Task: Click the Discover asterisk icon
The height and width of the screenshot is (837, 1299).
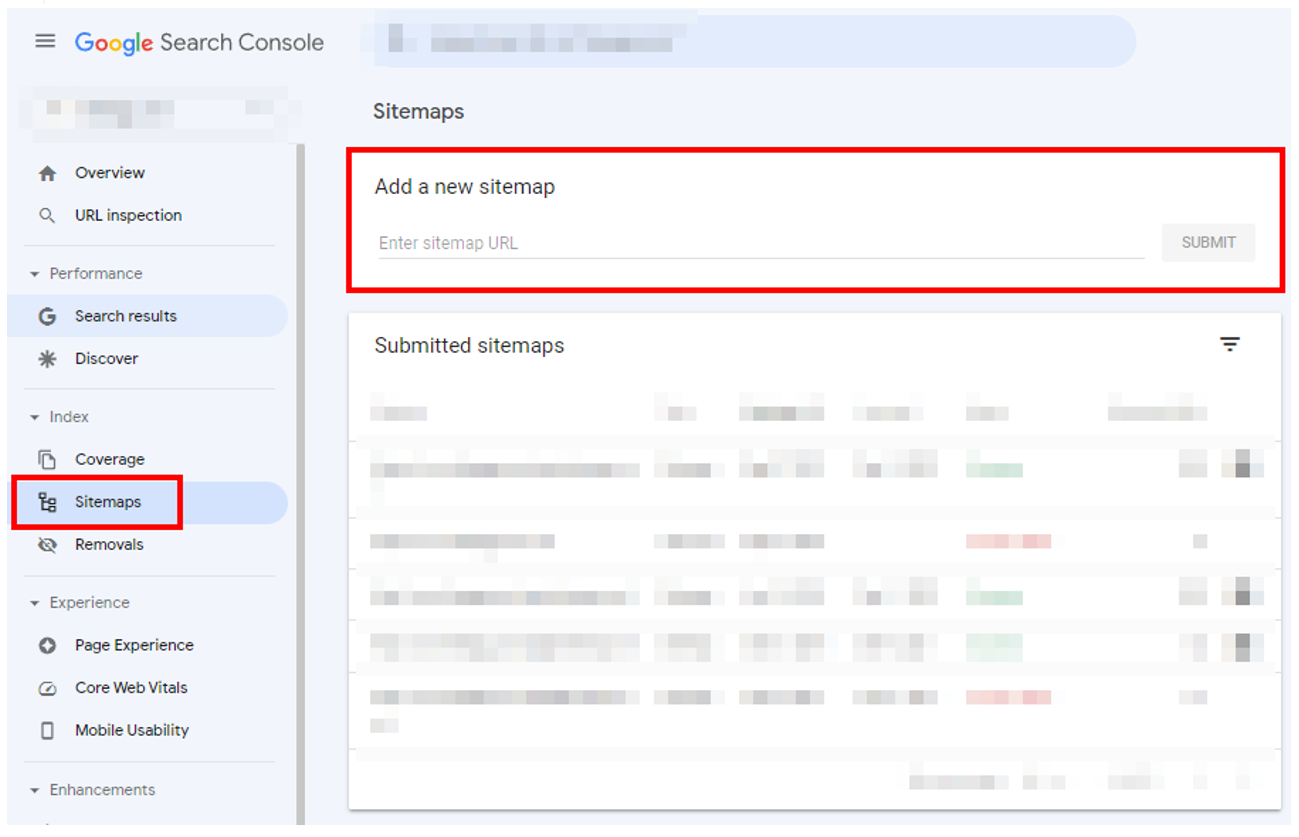Action: point(47,359)
